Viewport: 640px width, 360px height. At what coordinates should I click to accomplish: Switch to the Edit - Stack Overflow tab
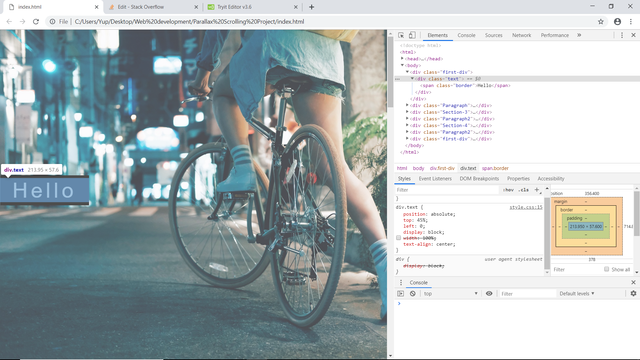(x=153, y=7)
